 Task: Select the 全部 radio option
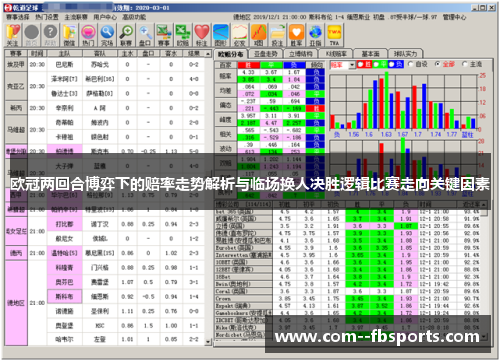438,64
